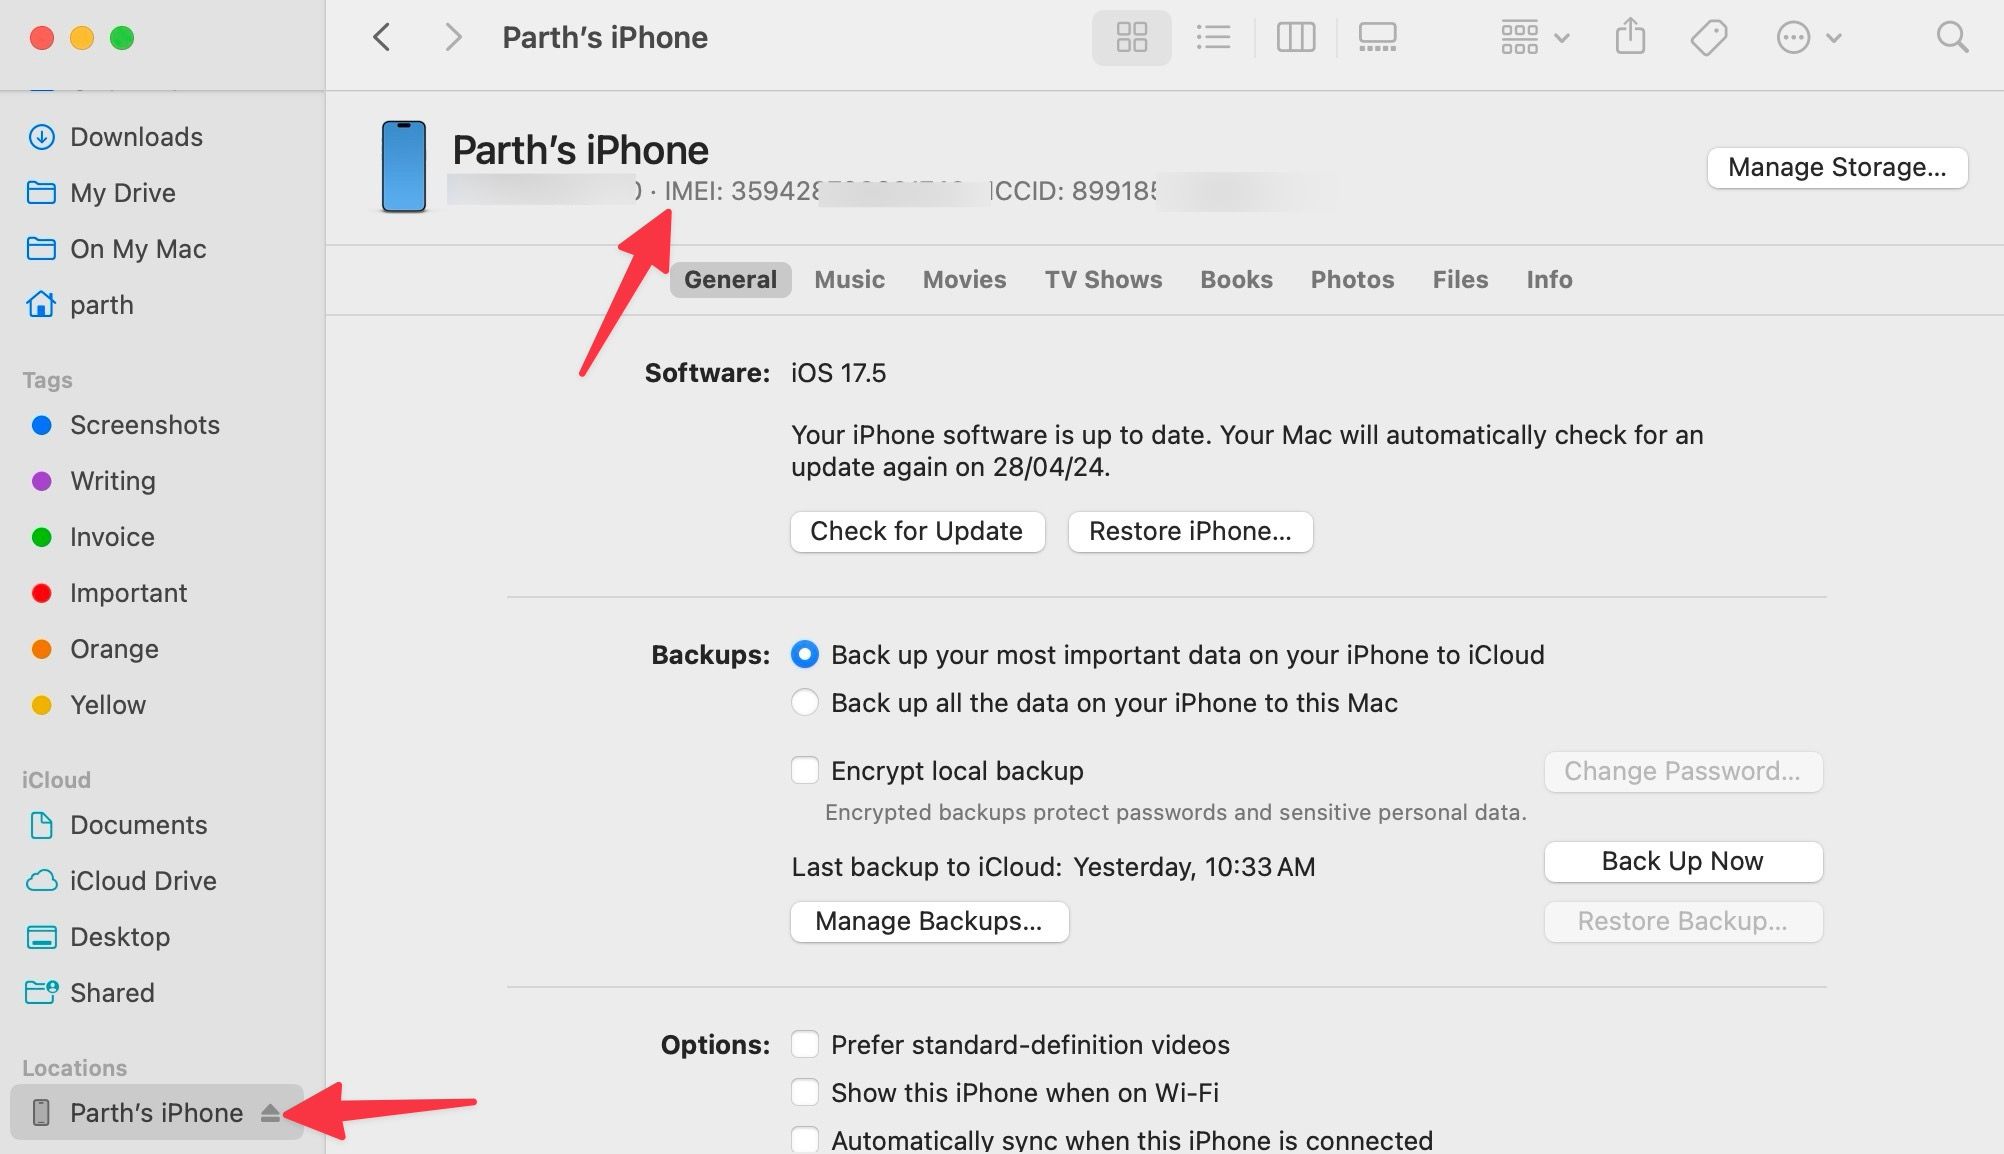
Task: Click the back navigation arrow
Action: 383,37
